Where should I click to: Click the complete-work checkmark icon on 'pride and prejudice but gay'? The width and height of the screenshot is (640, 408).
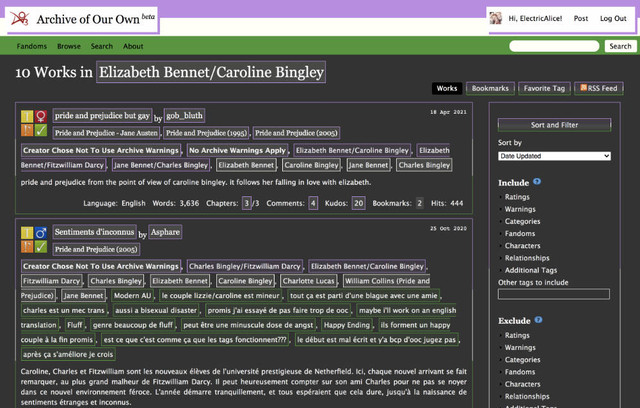click(40, 131)
